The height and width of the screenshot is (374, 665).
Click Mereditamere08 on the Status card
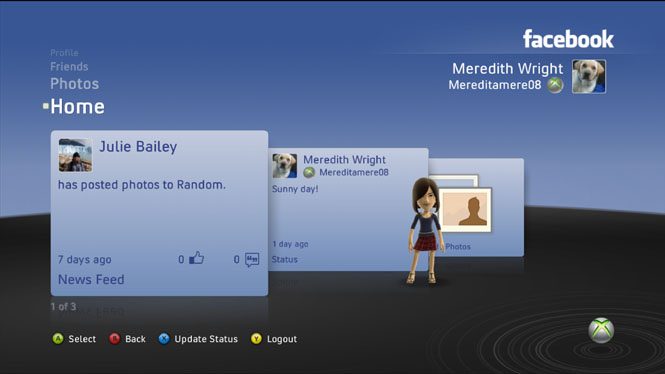tap(354, 172)
